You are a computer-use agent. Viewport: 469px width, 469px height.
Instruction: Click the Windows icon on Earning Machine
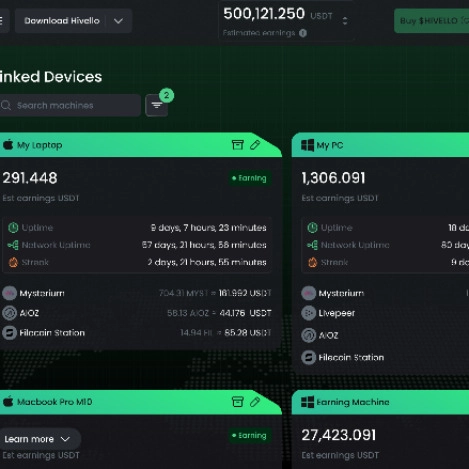pyautogui.click(x=307, y=402)
